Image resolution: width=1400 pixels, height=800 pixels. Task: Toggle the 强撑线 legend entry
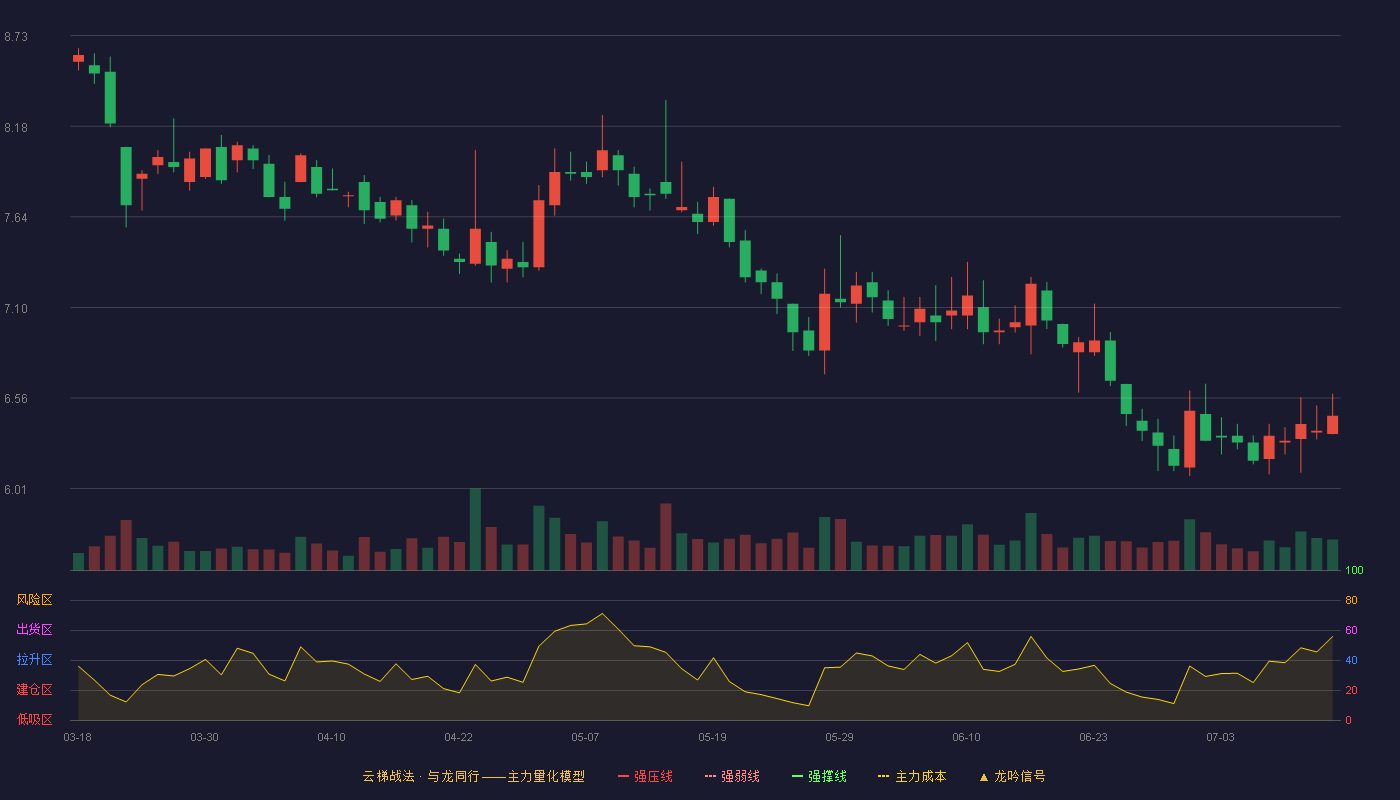(x=819, y=776)
